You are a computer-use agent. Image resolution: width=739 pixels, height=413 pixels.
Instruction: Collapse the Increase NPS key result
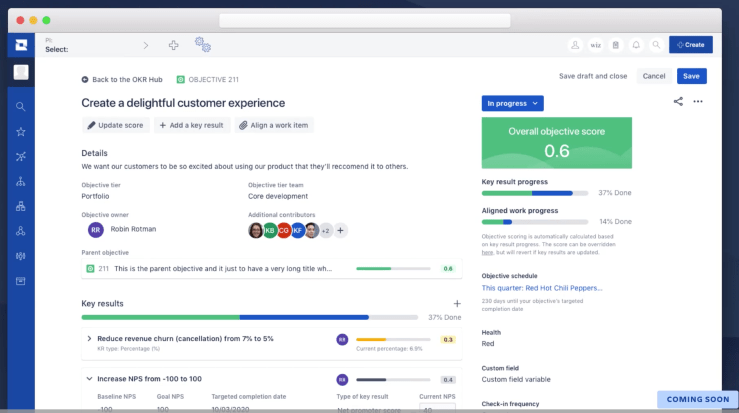pyautogui.click(x=89, y=379)
